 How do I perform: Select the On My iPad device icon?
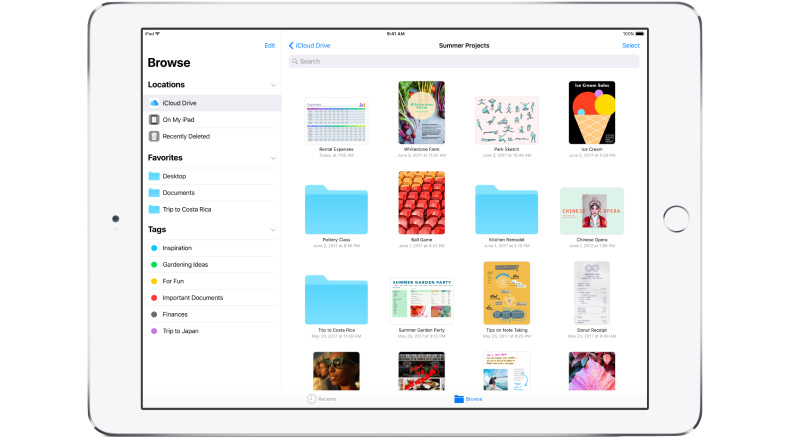(x=154, y=119)
